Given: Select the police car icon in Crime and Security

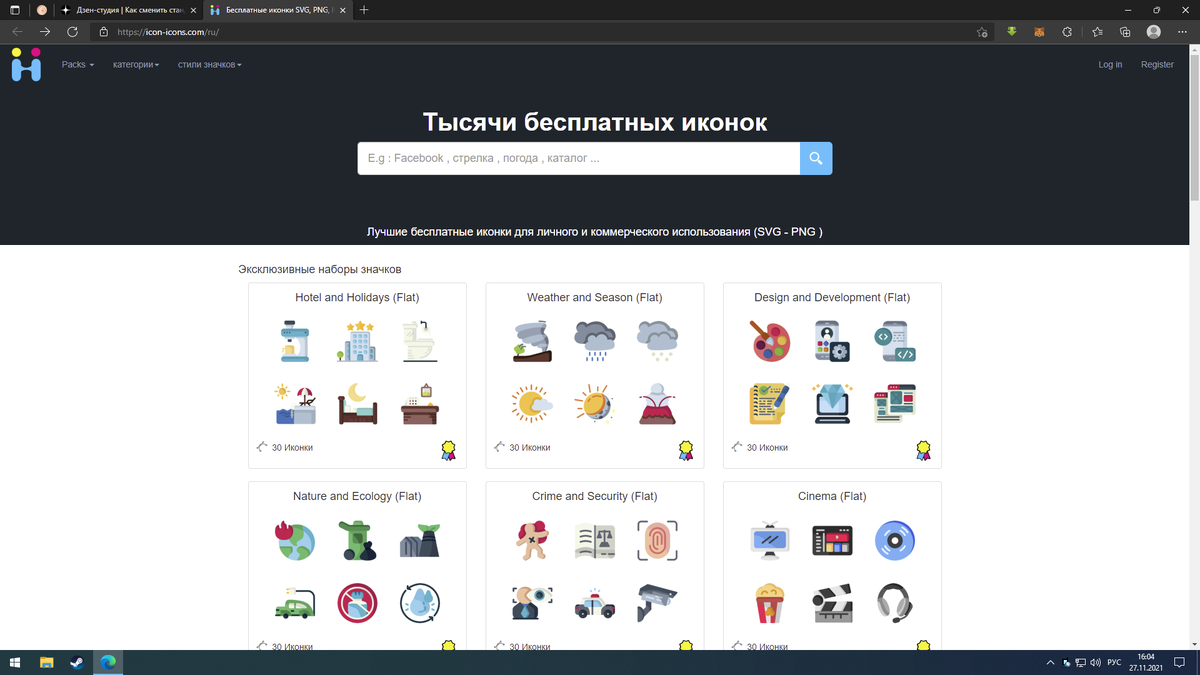Looking at the screenshot, I should click(594, 602).
